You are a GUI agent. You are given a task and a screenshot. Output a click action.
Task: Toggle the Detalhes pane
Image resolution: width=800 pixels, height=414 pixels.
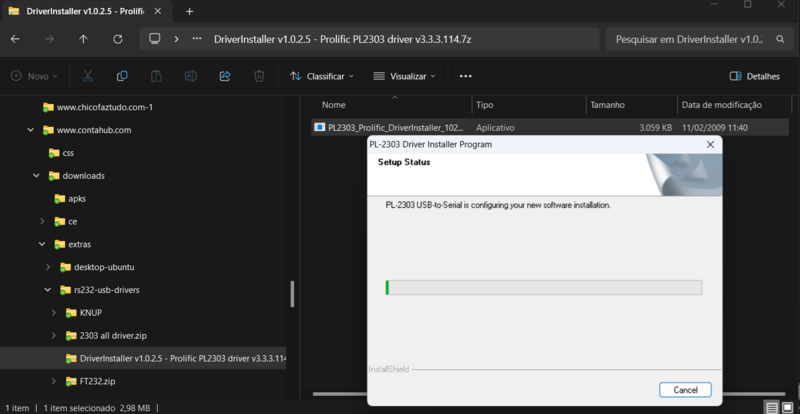pos(755,76)
